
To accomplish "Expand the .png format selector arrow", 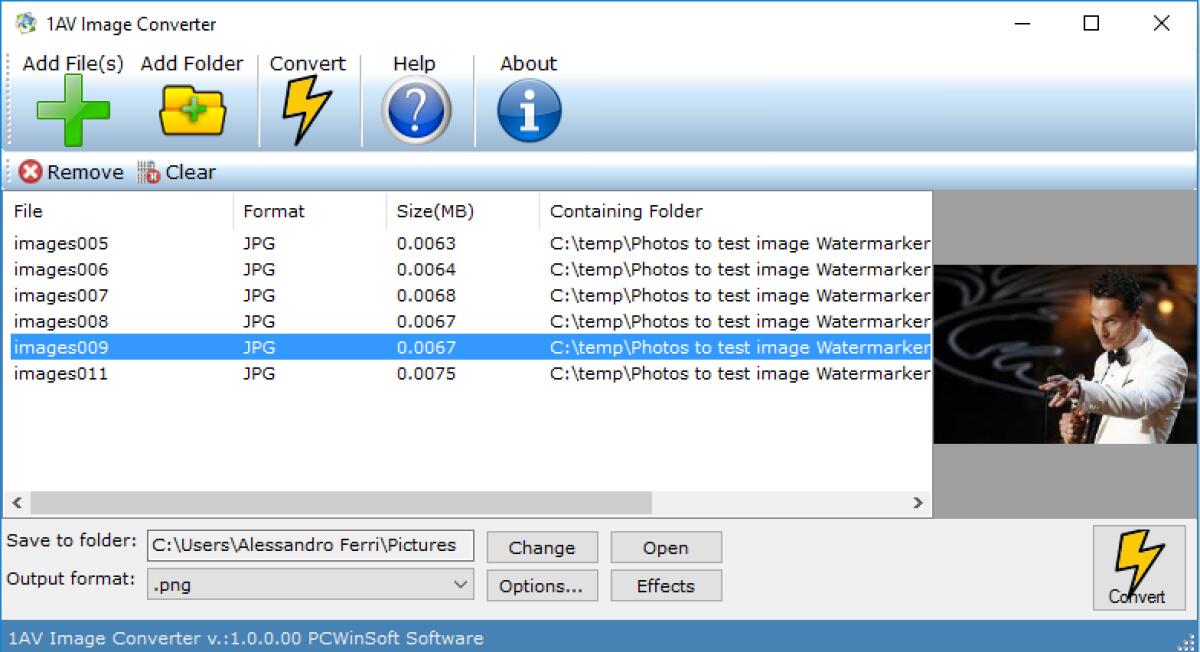I will click(462, 584).
